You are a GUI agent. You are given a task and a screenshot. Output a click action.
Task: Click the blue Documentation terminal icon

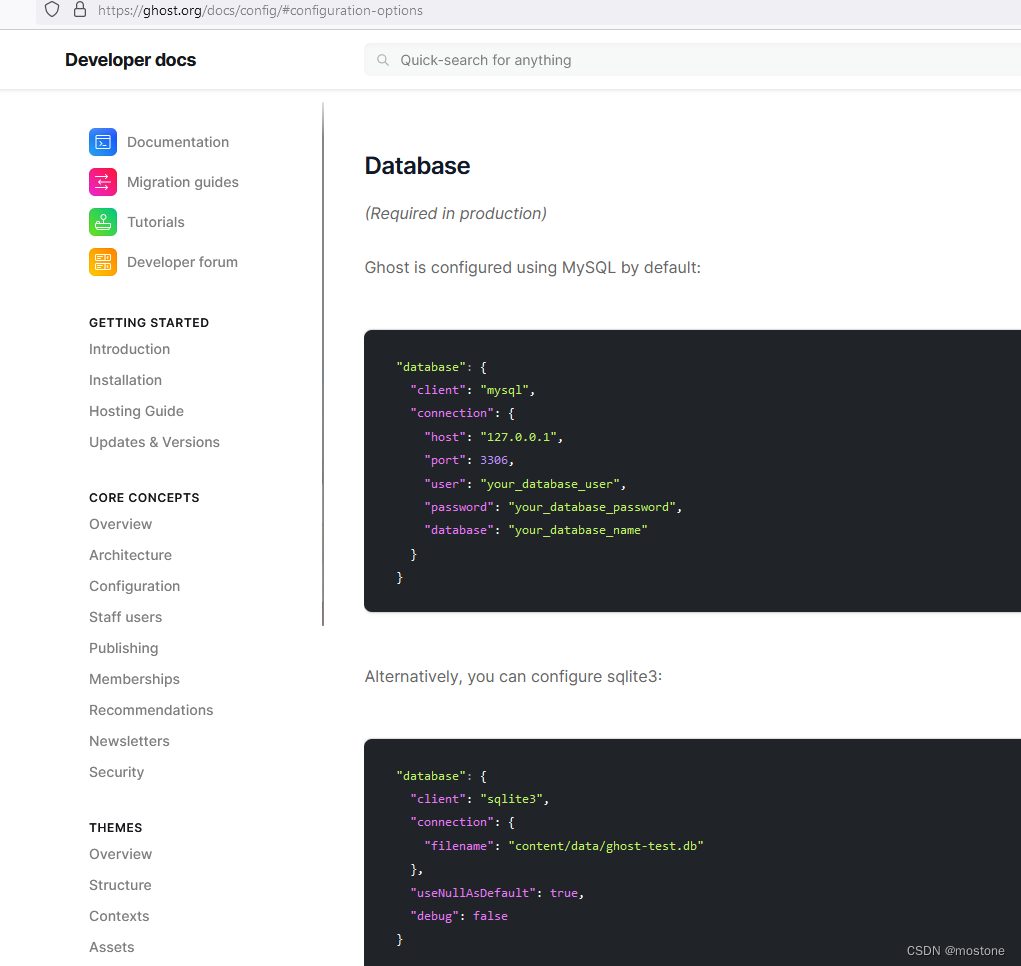103,142
